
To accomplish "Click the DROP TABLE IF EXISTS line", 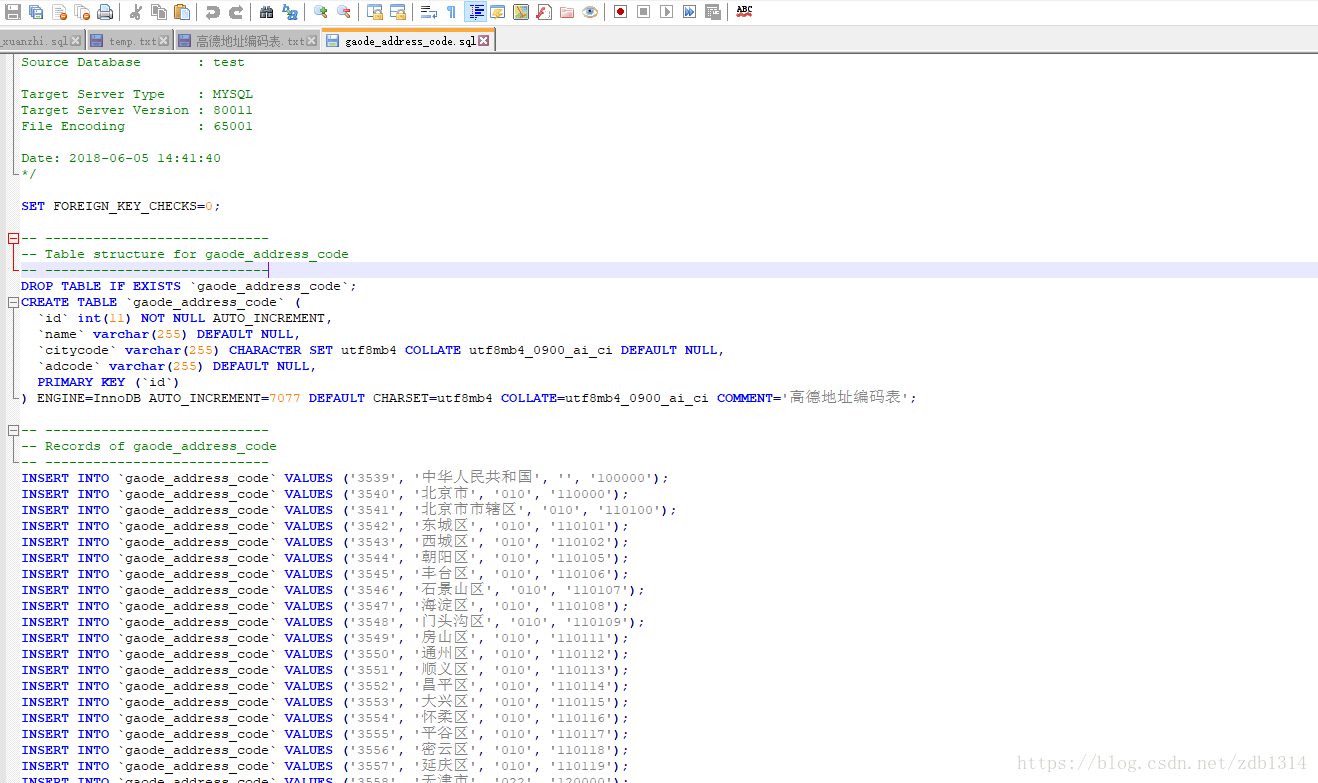I will coord(189,286).
